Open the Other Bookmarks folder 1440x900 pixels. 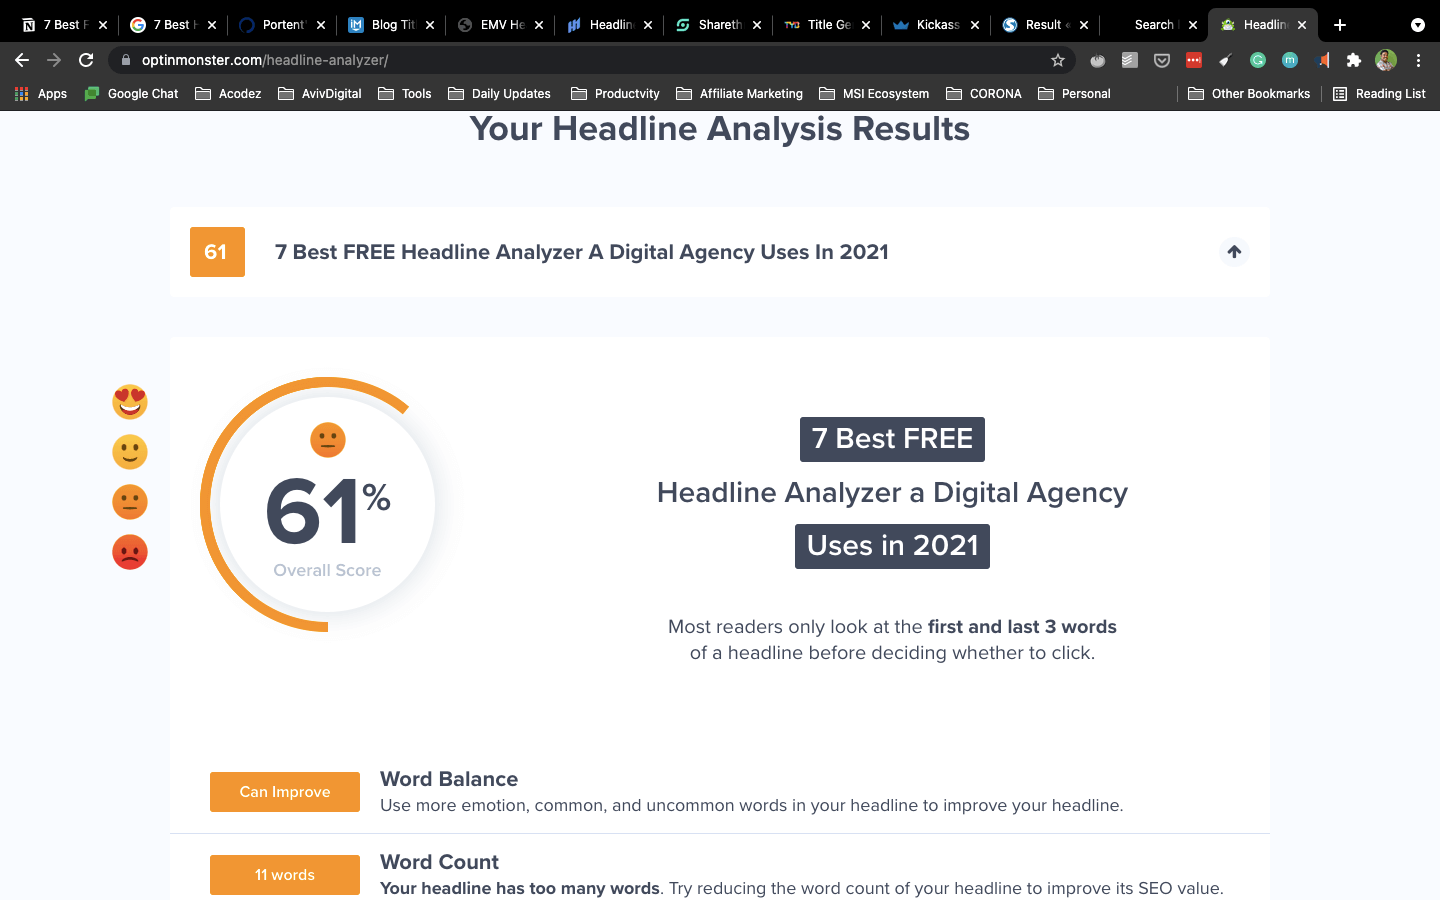1248,93
